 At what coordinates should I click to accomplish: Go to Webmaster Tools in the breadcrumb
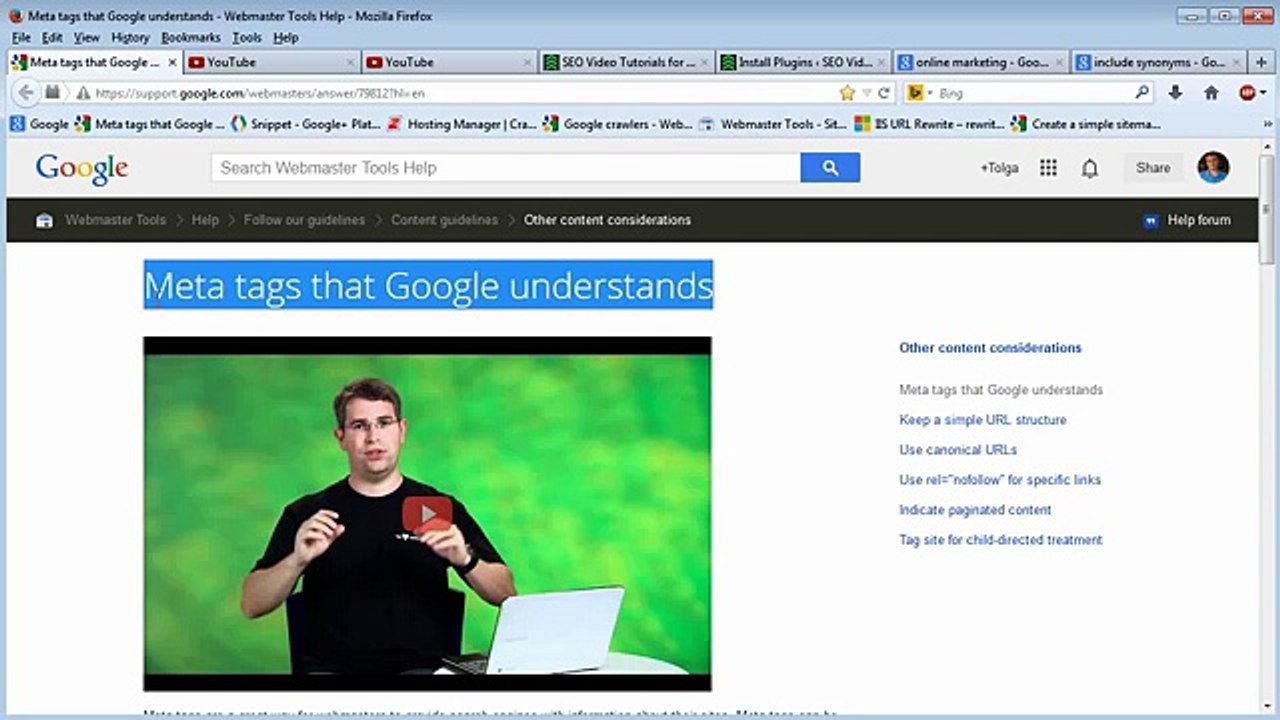click(x=115, y=220)
